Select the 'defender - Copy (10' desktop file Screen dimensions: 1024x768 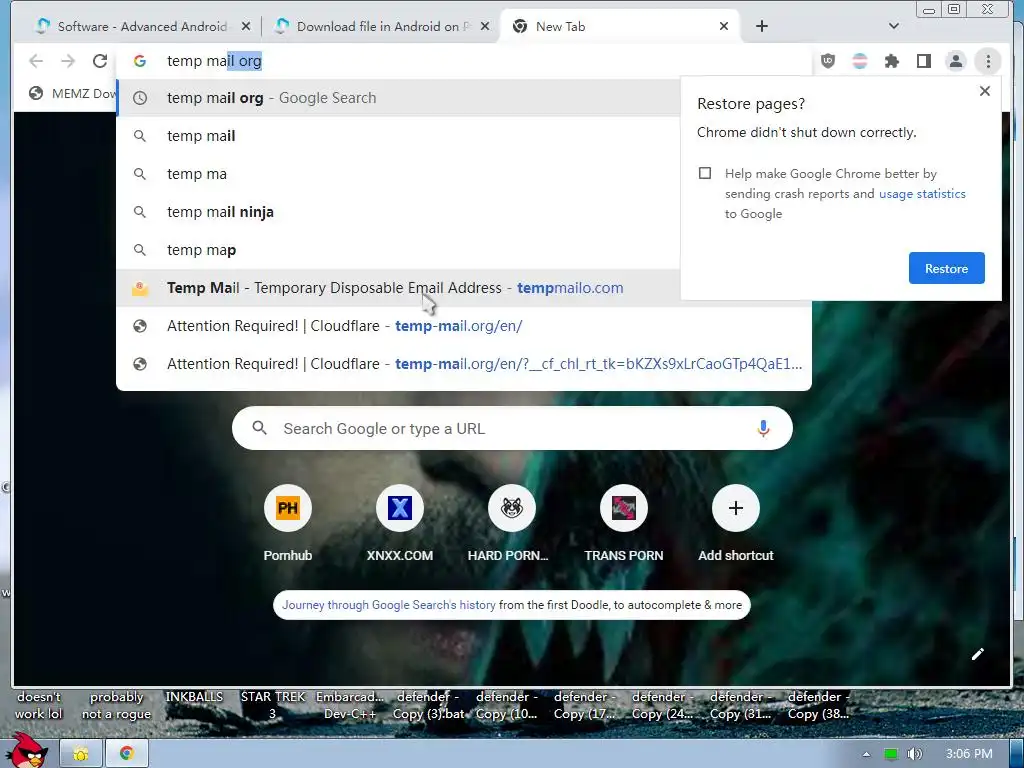click(507, 705)
